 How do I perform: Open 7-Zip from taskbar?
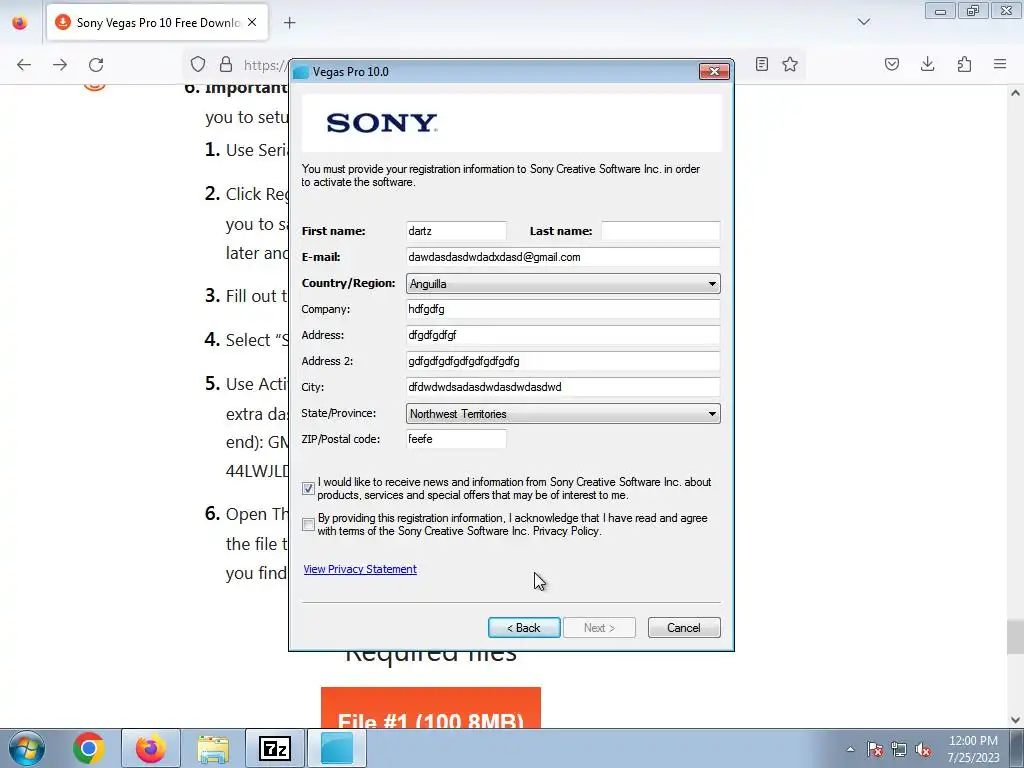tap(275, 748)
